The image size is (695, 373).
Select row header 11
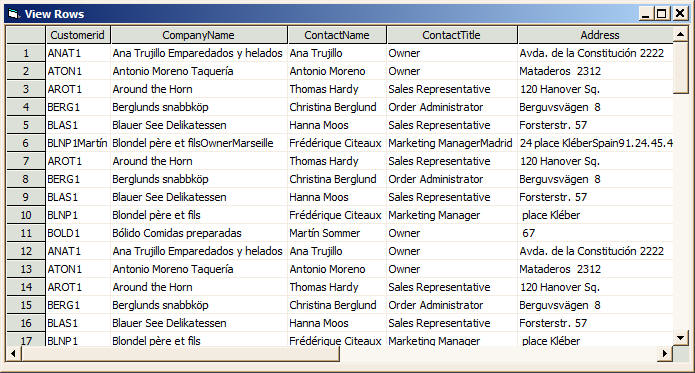(26, 233)
